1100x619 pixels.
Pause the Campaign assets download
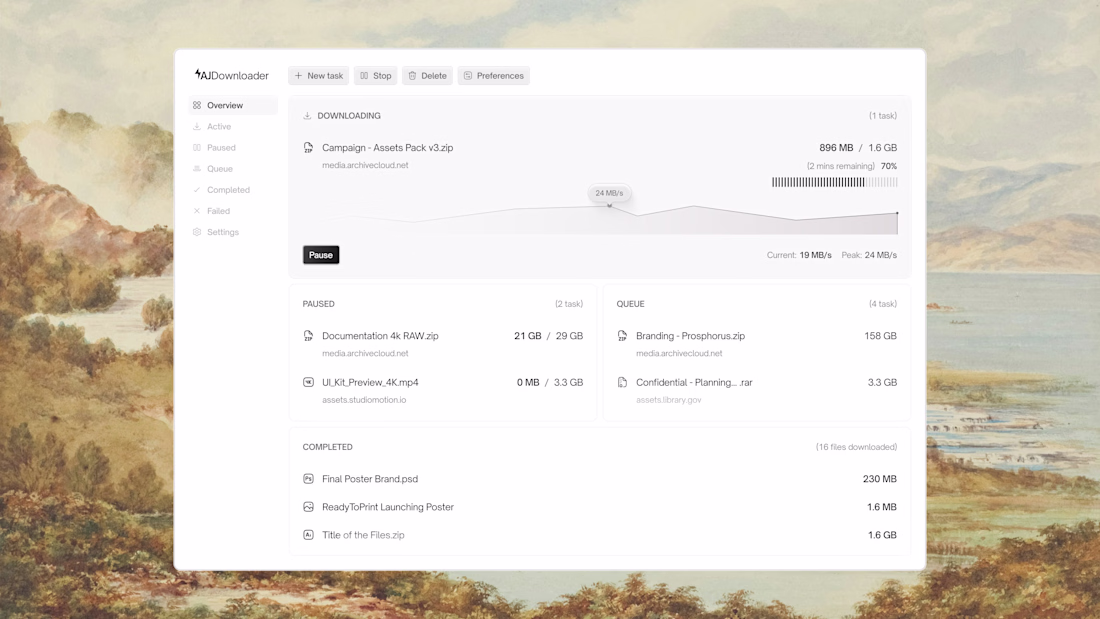(321, 255)
